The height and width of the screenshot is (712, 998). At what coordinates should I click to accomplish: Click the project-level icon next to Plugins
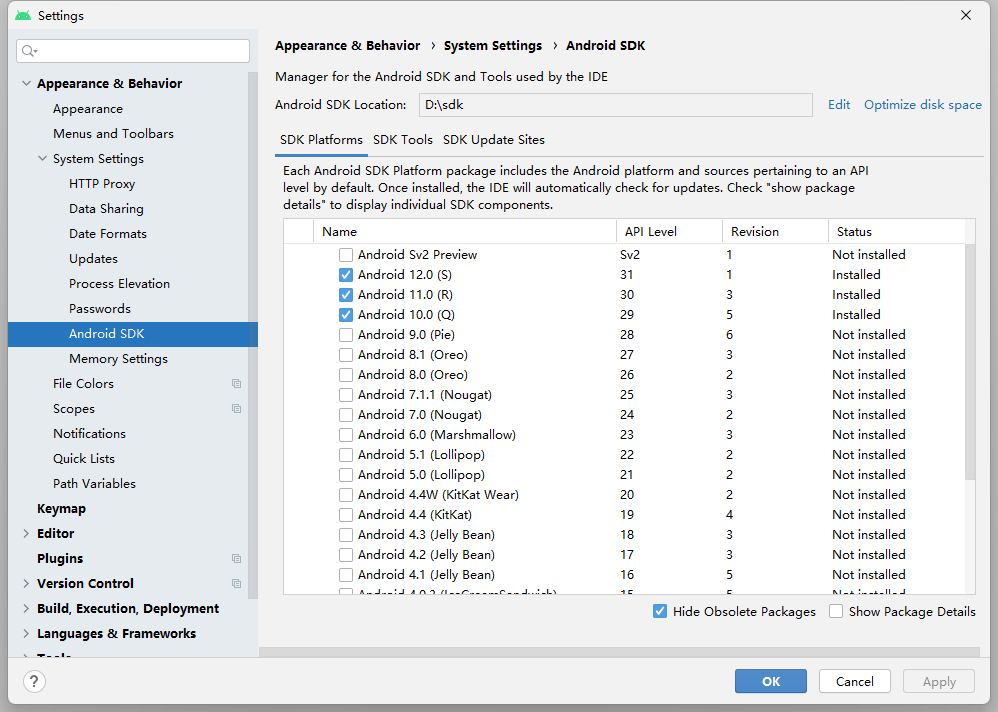click(x=236, y=559)
